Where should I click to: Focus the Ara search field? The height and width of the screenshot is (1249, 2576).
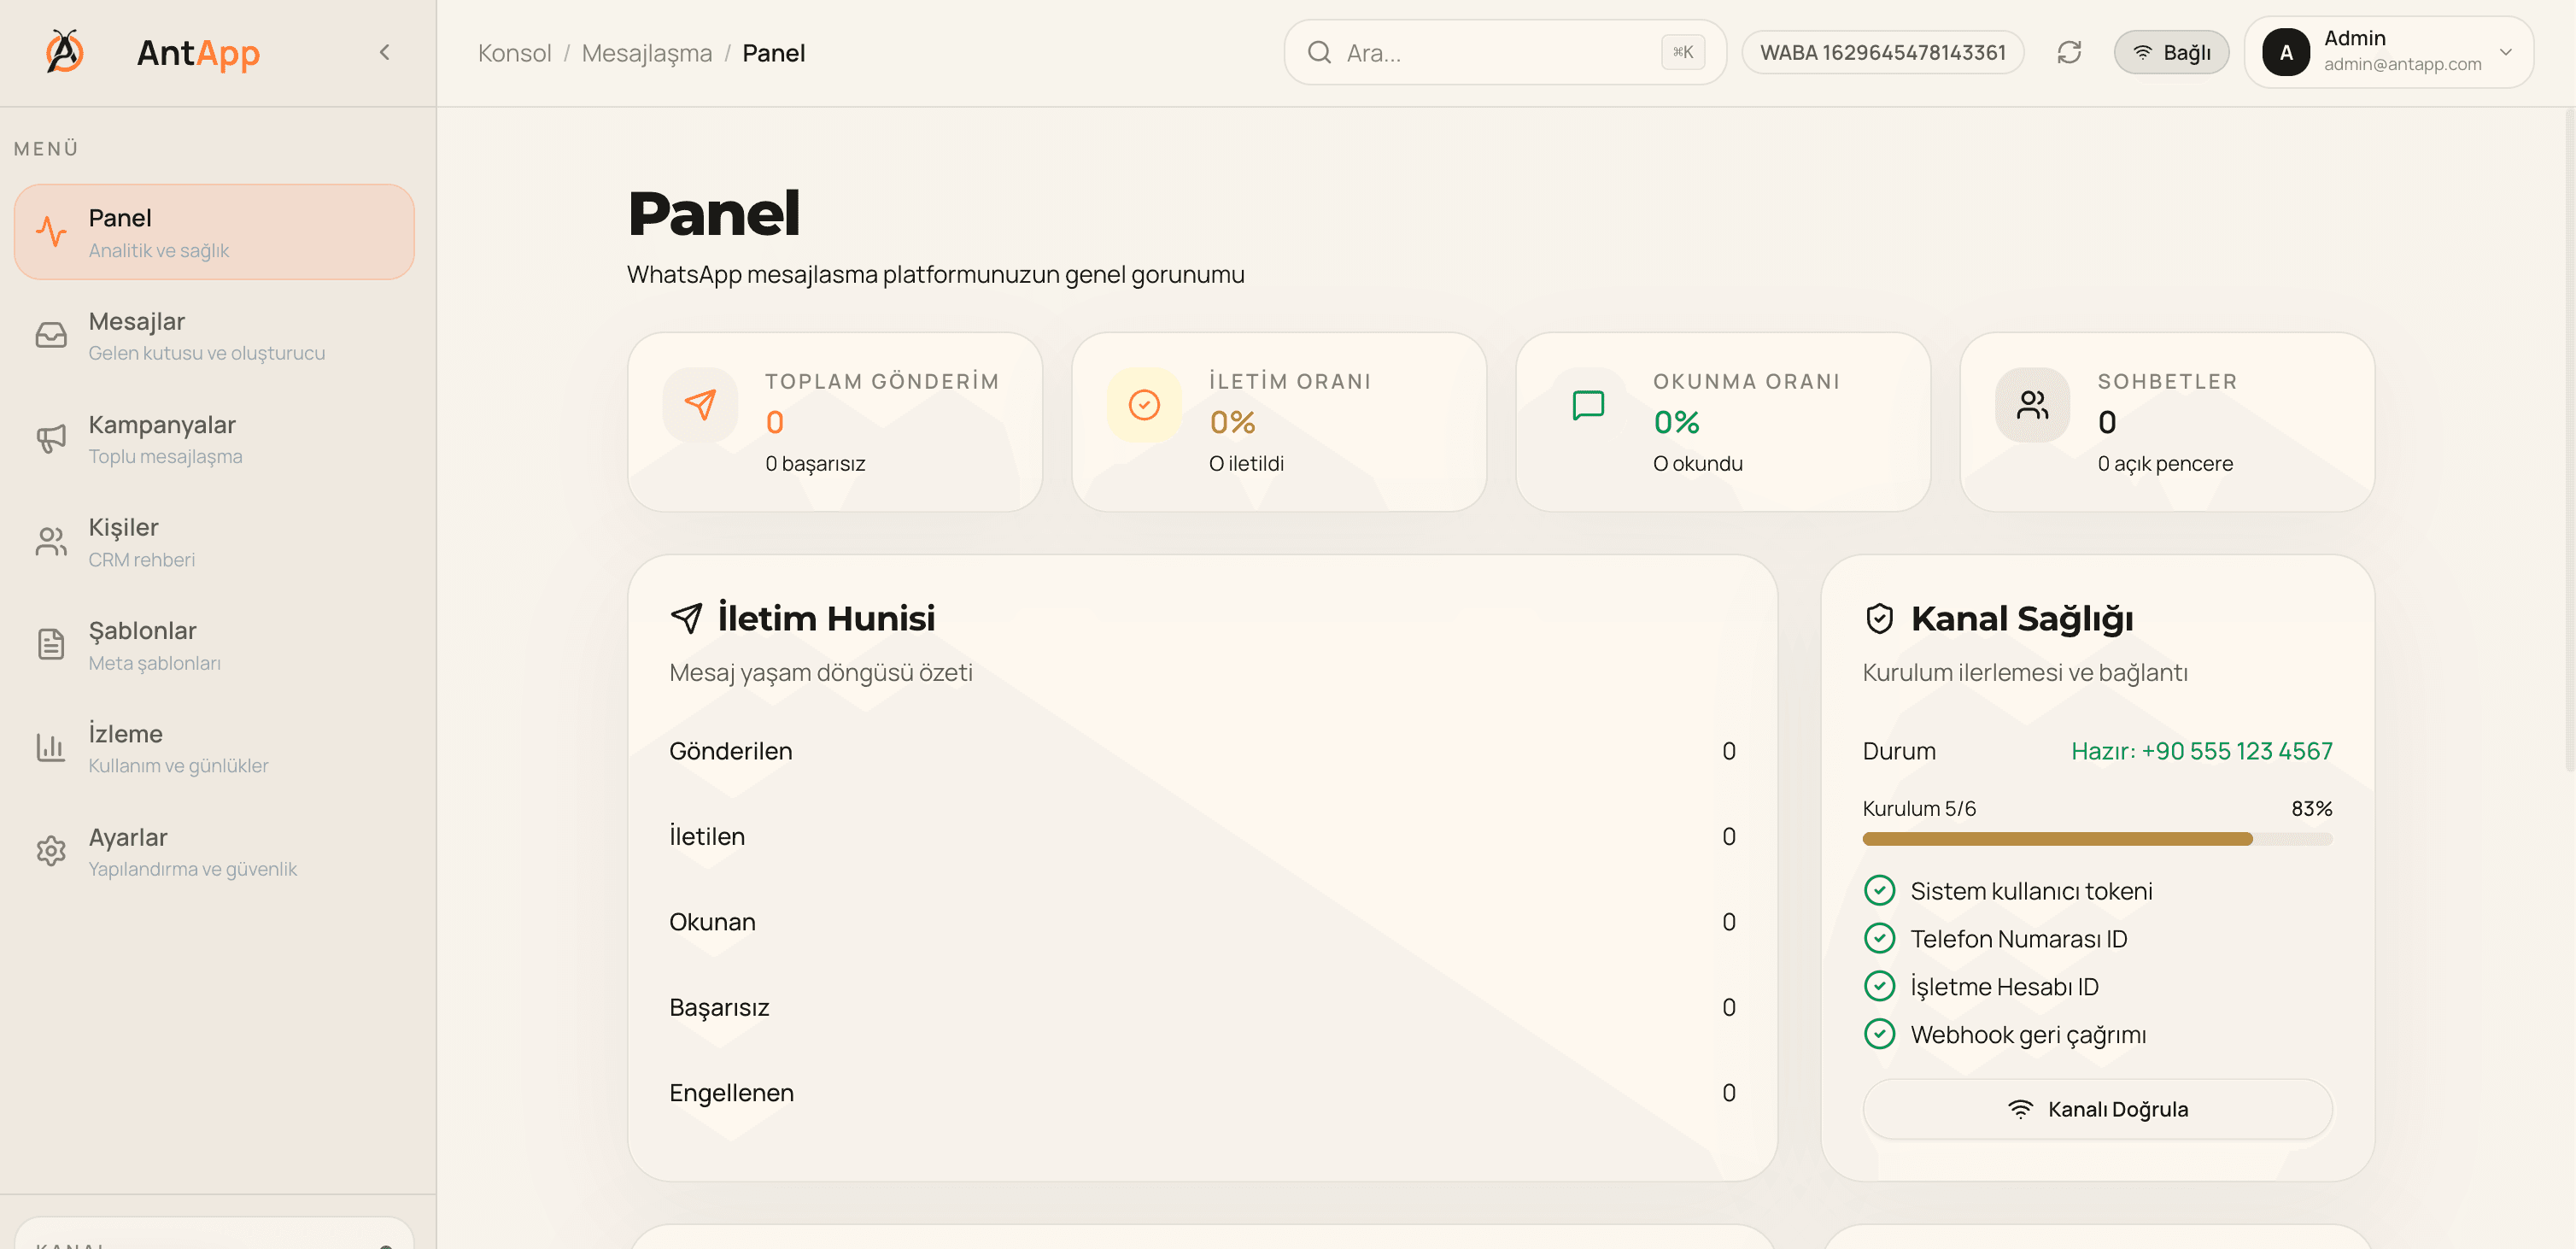click(1504, 52)
